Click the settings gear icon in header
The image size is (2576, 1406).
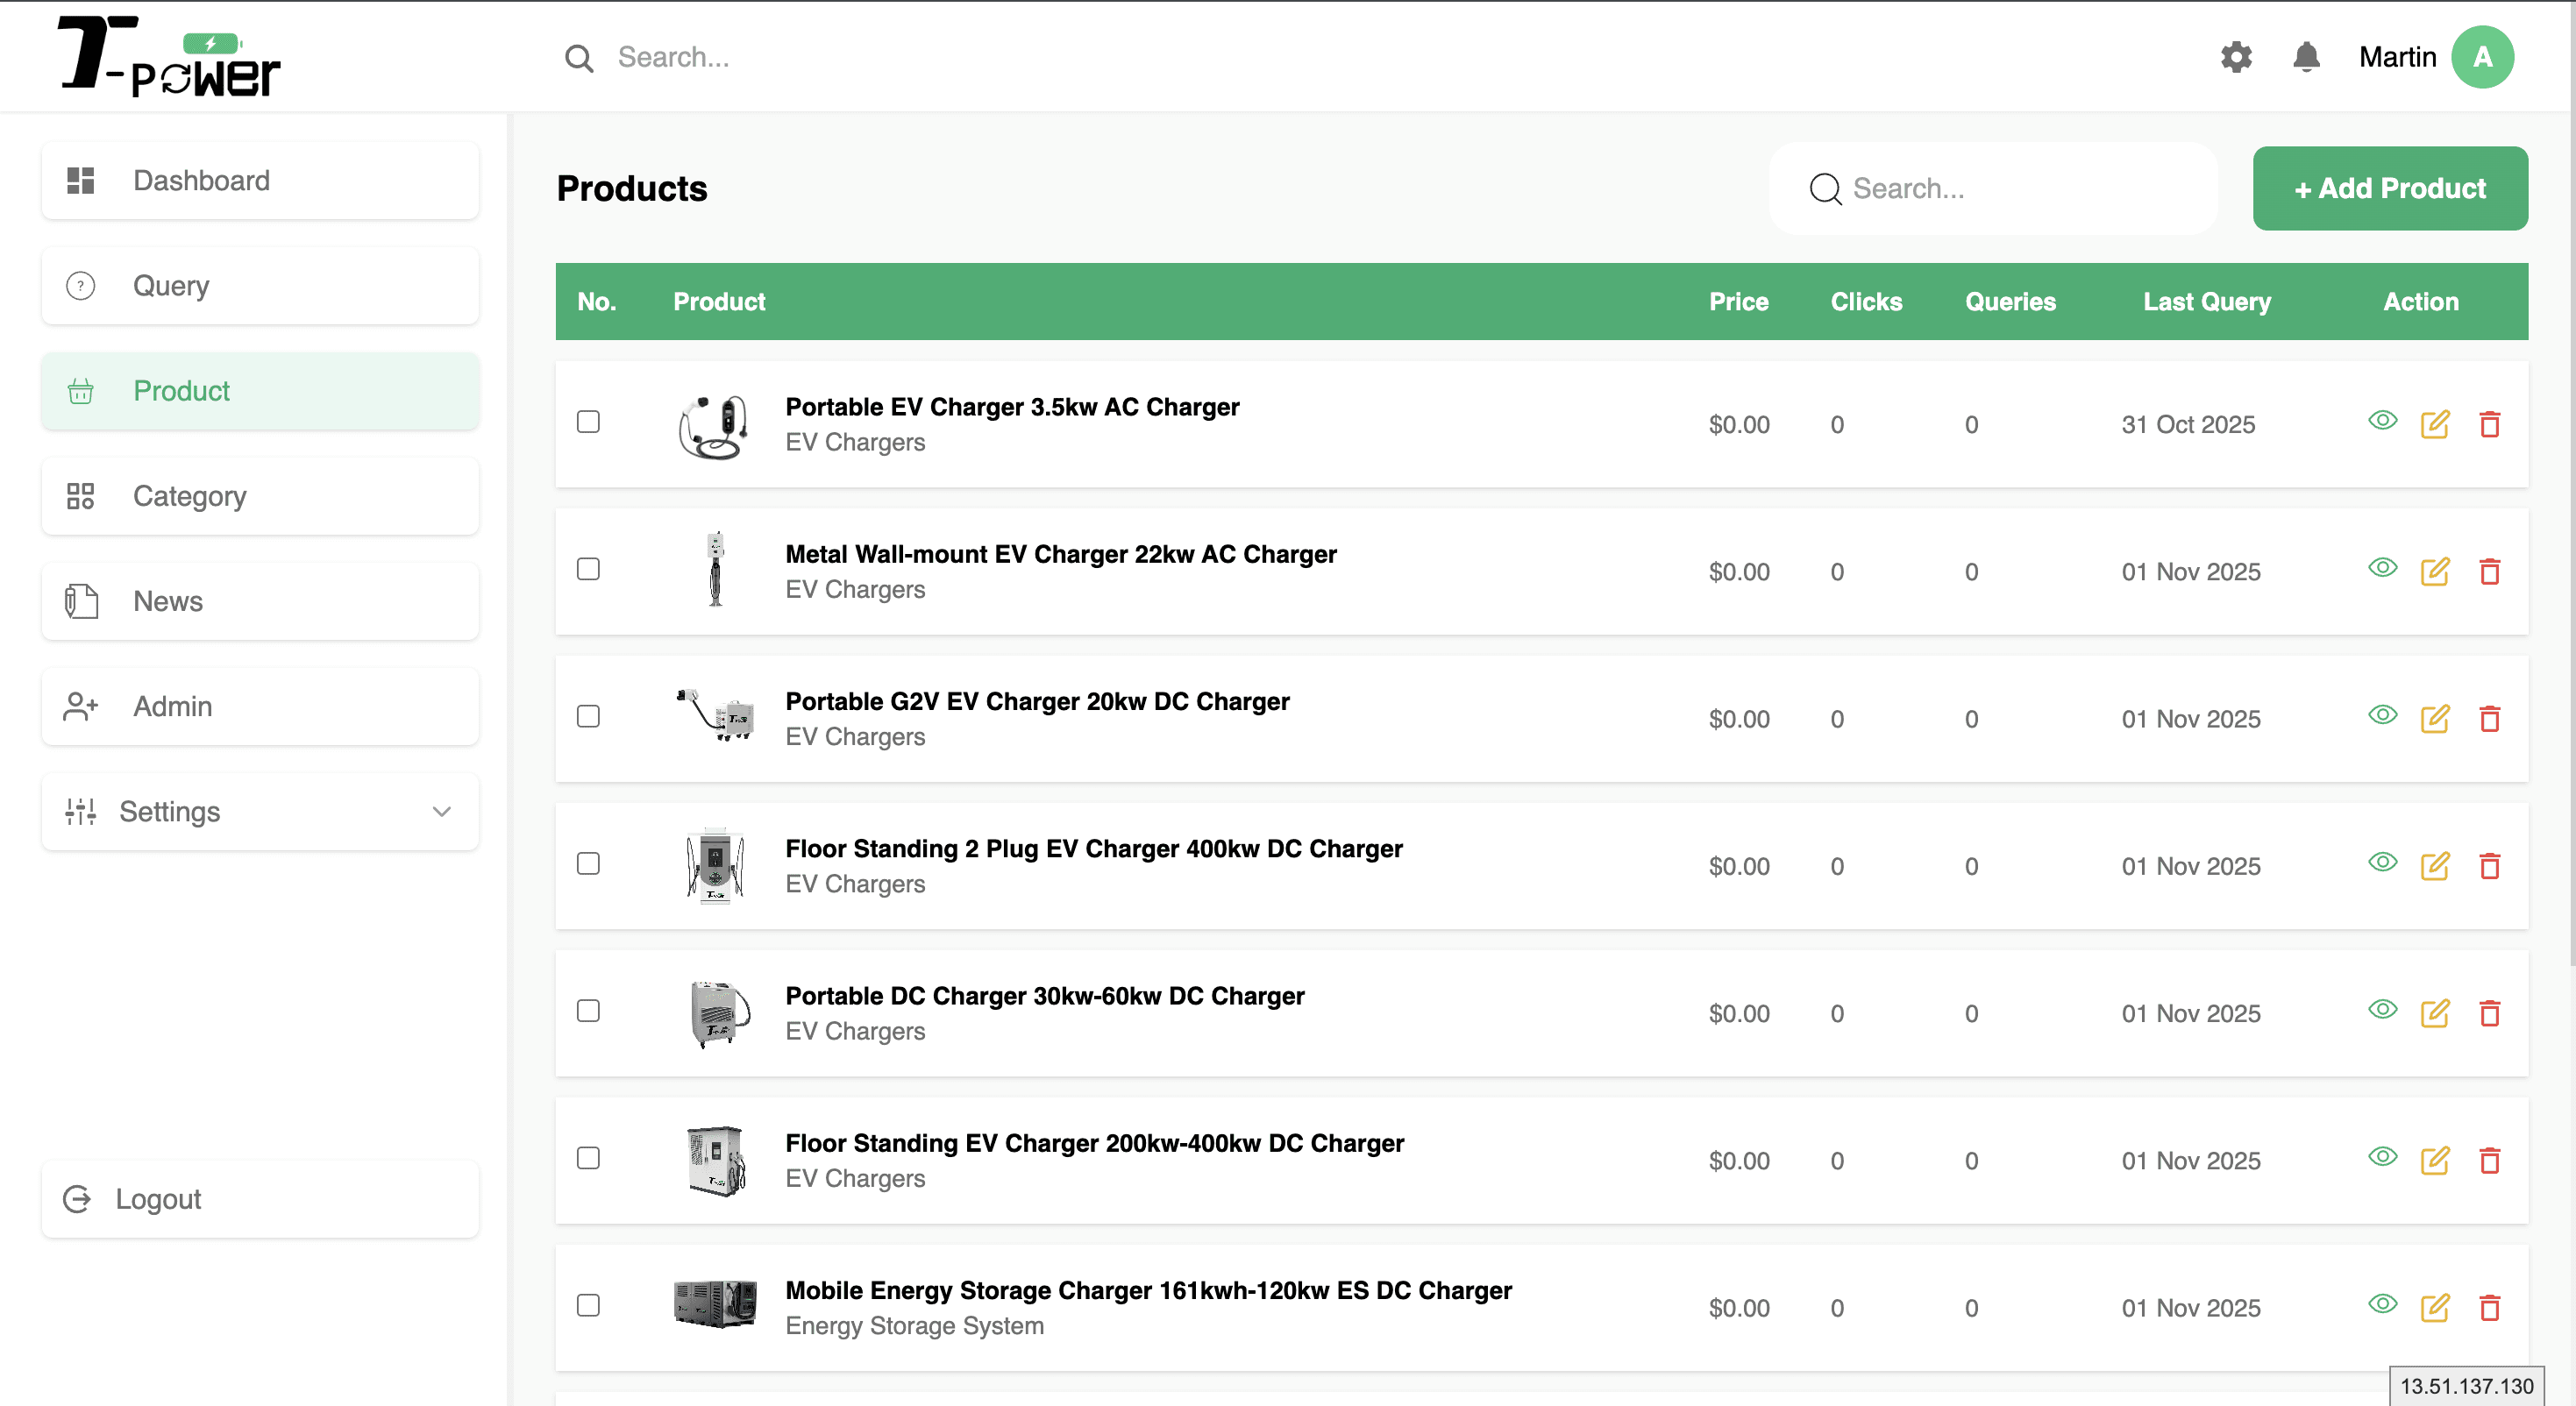2236,57
